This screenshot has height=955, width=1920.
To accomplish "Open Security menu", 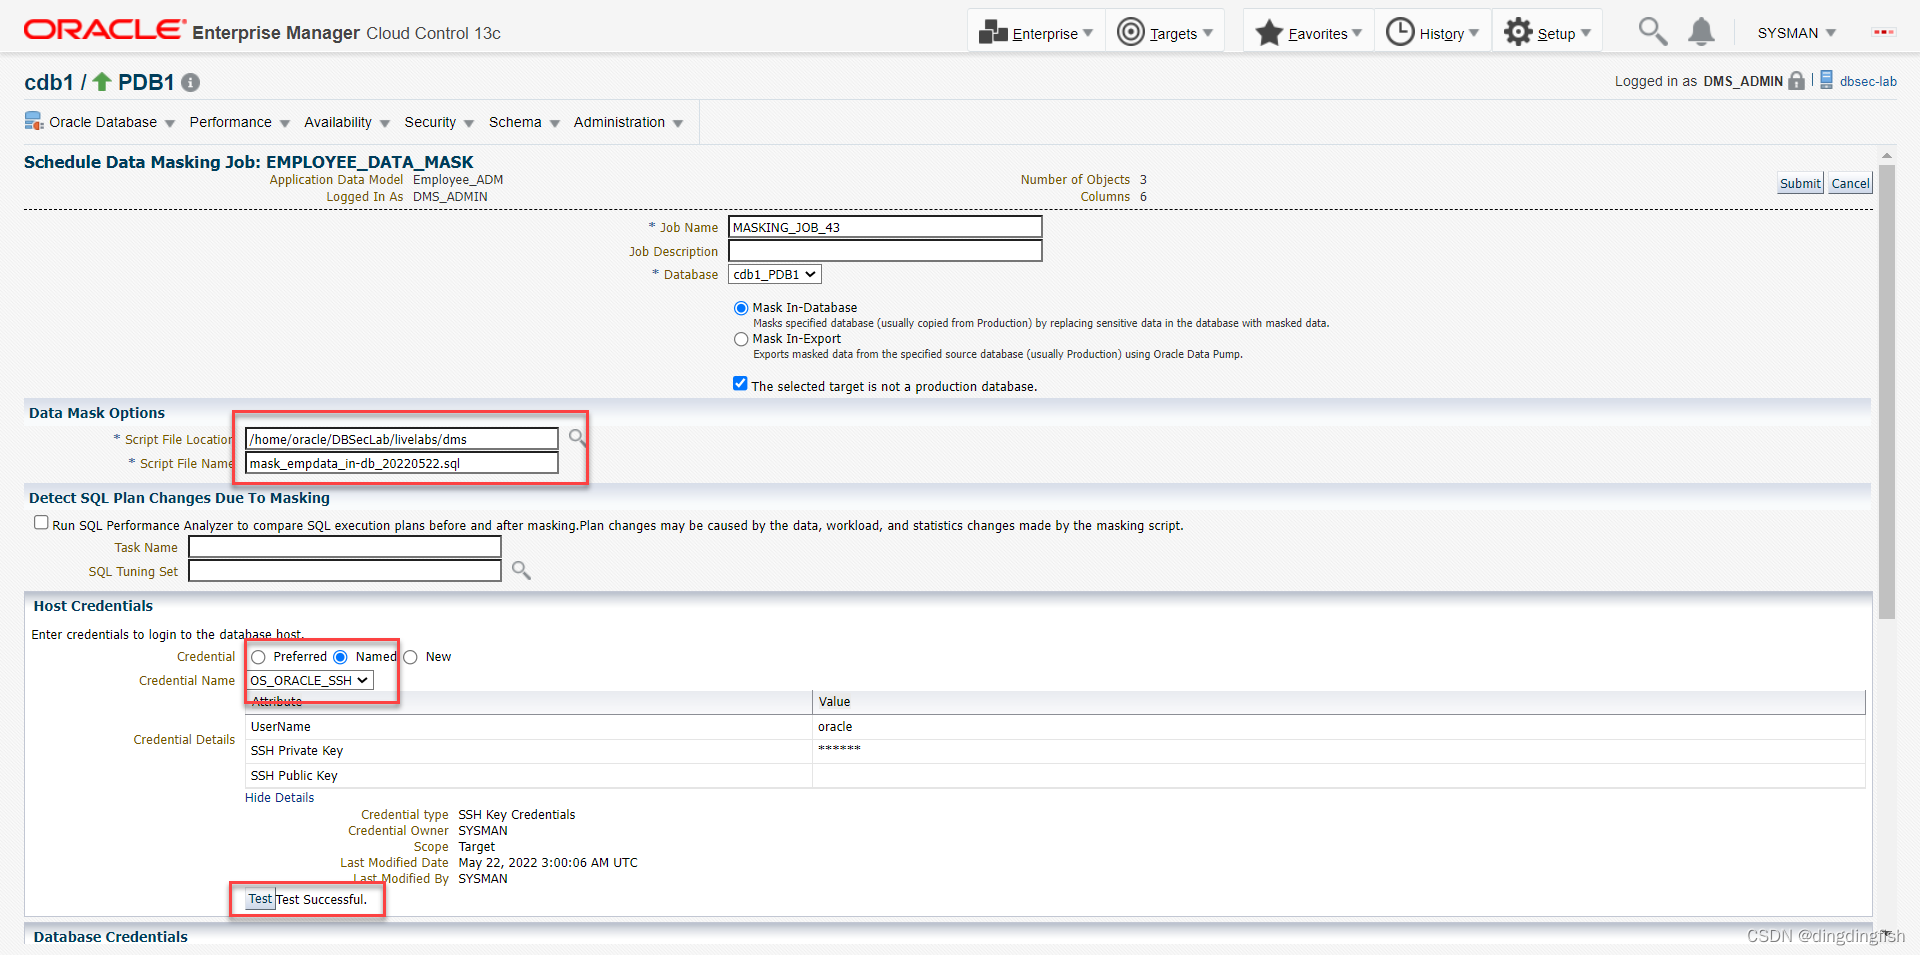I will (x=439, y=122).
